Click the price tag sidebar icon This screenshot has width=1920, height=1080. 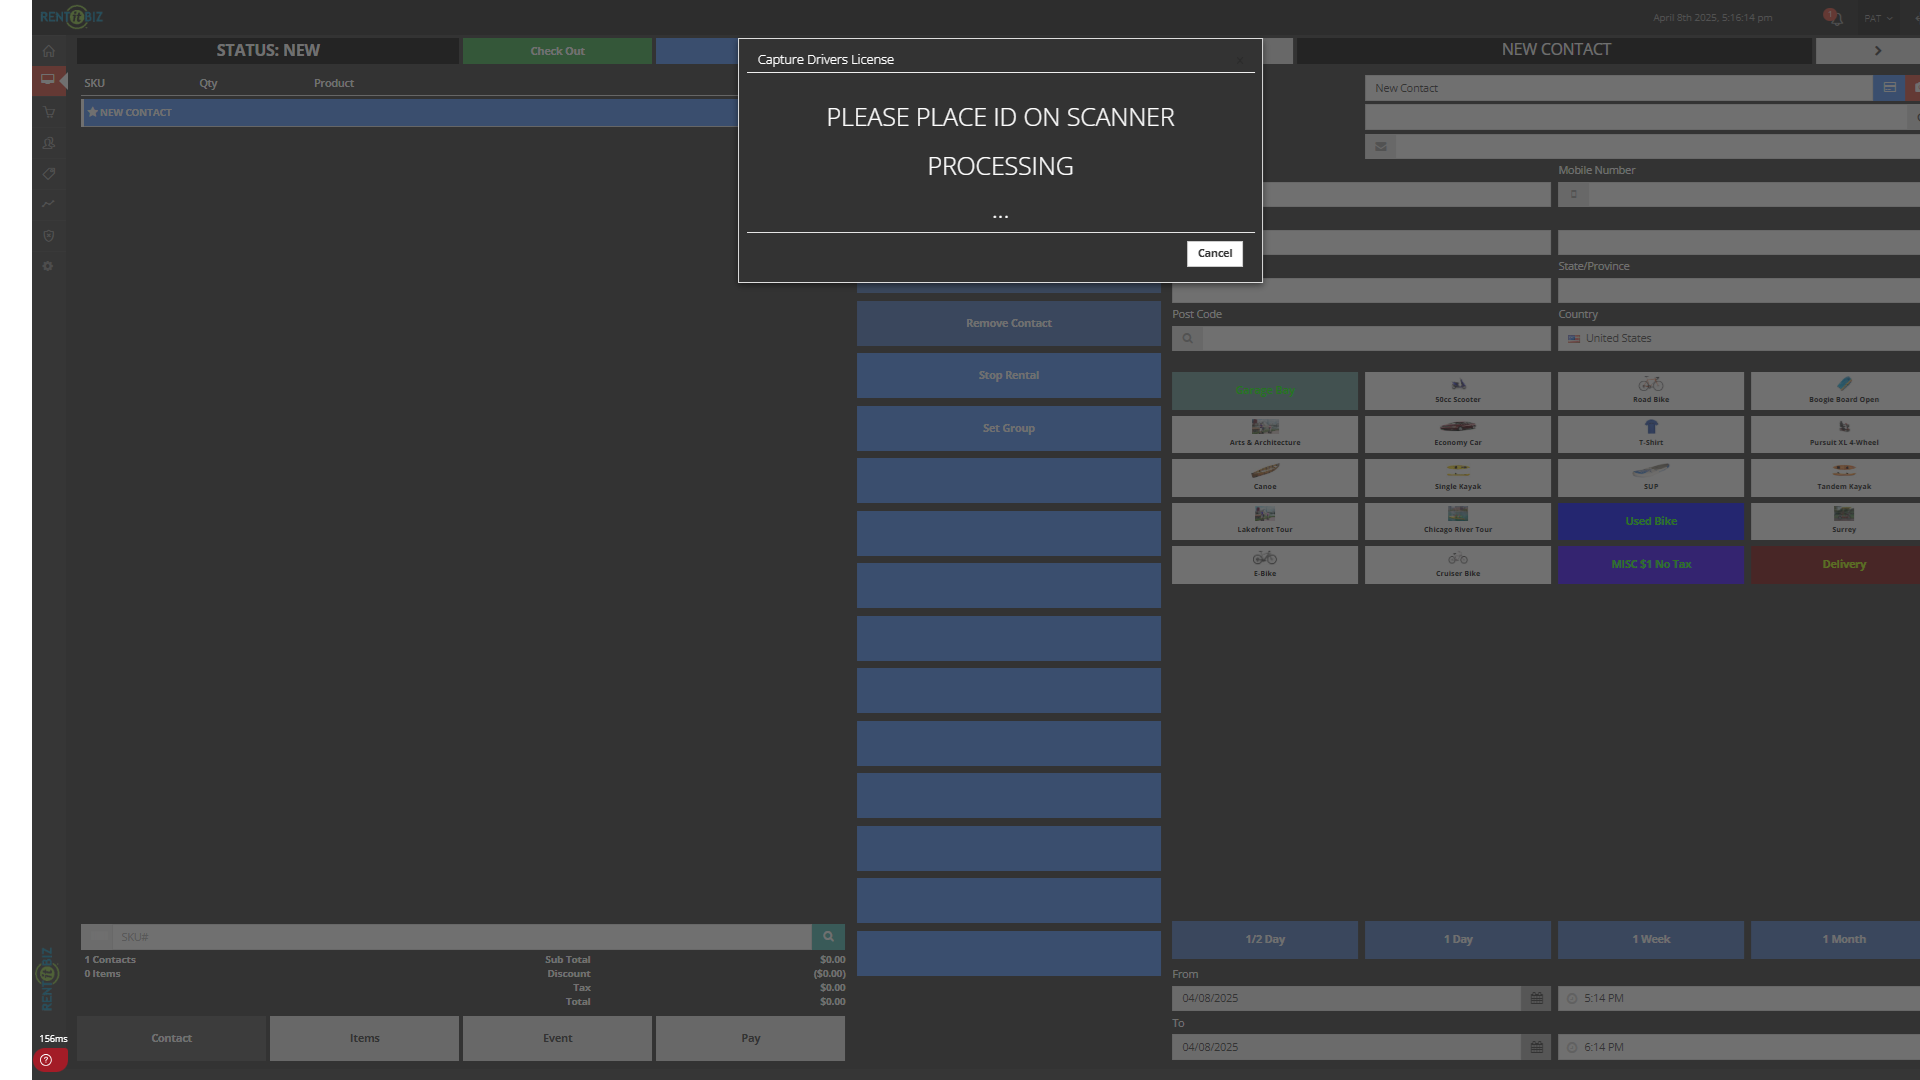point(48,174)
